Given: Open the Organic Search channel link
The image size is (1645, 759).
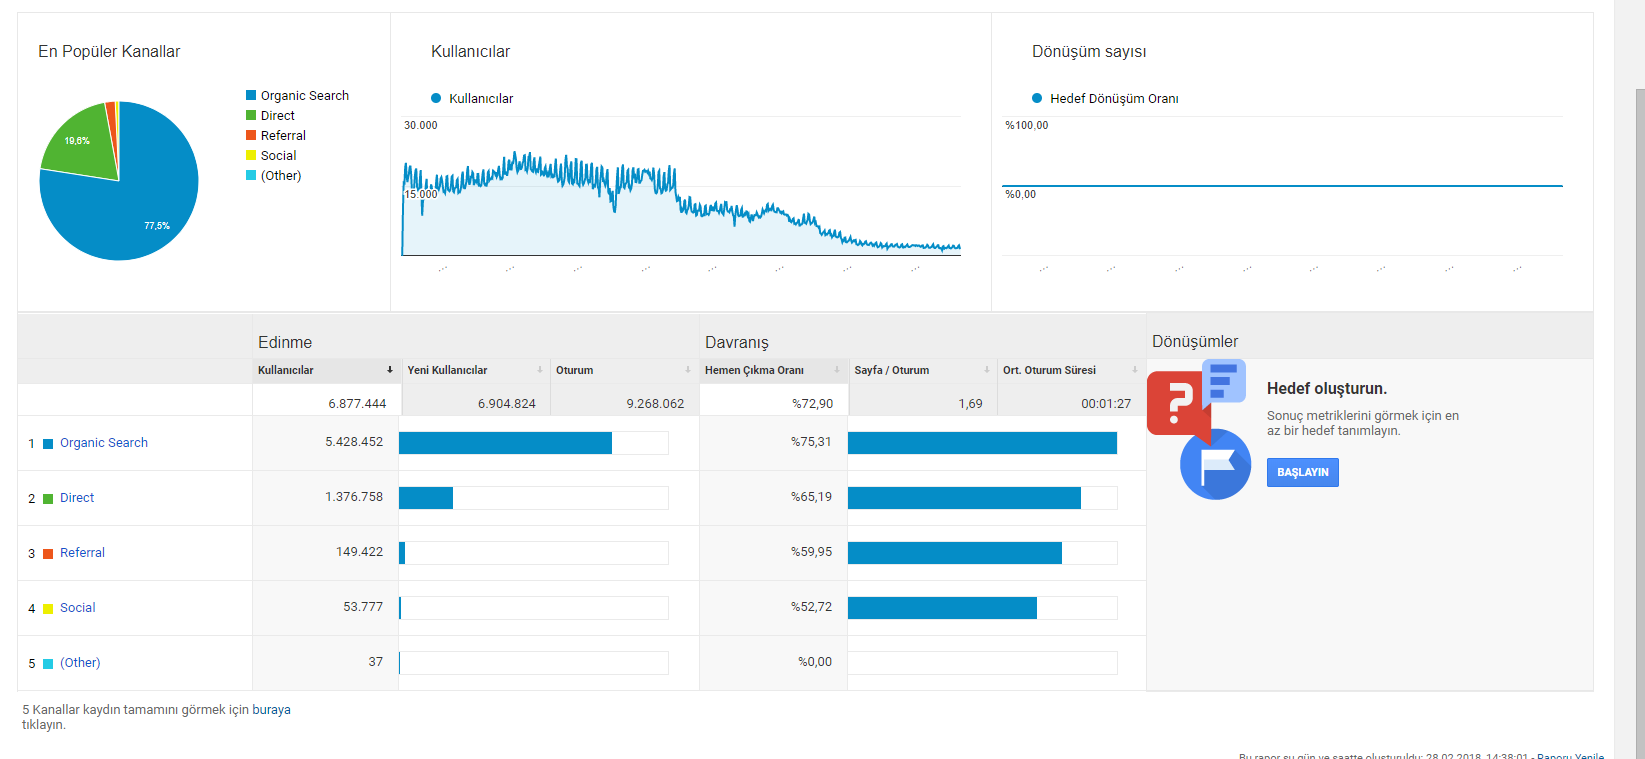Looking at the screenshot, I should pyautogui.click(x=104, y=443).
